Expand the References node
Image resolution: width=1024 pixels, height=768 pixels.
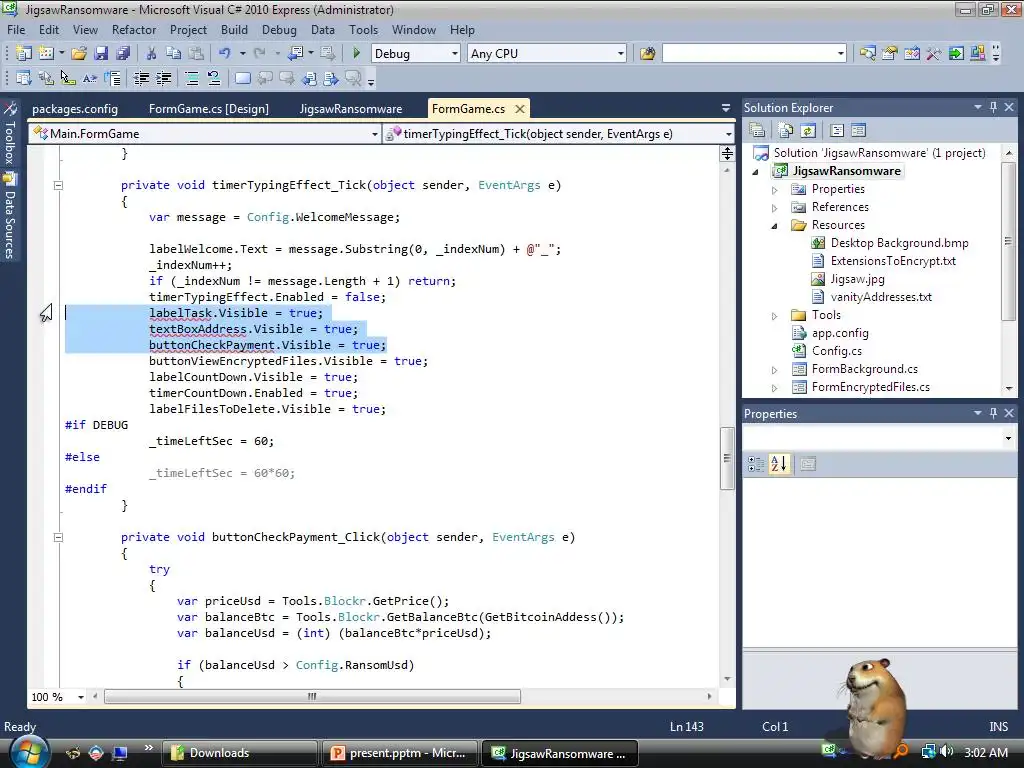[775, 208]
